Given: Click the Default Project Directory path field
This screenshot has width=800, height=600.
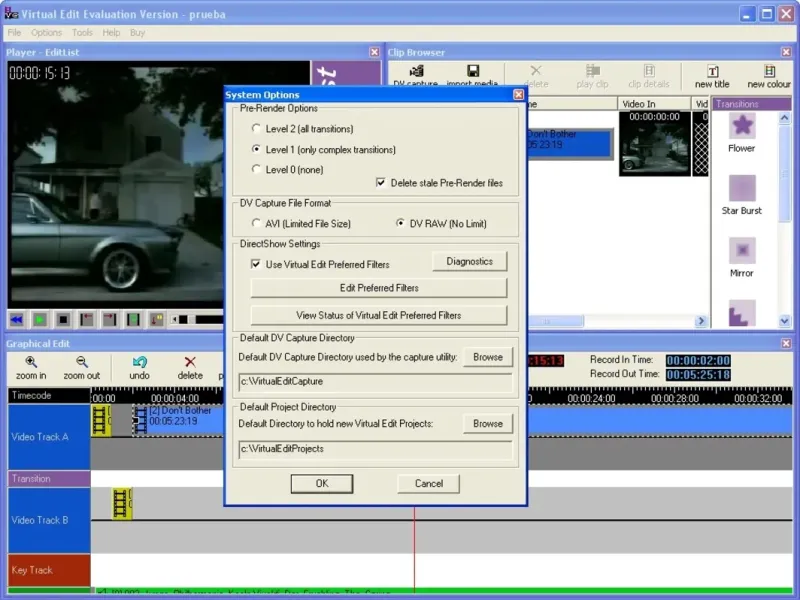Looking at the screenshot, I should pyautogui.click(x=375, y=449).
